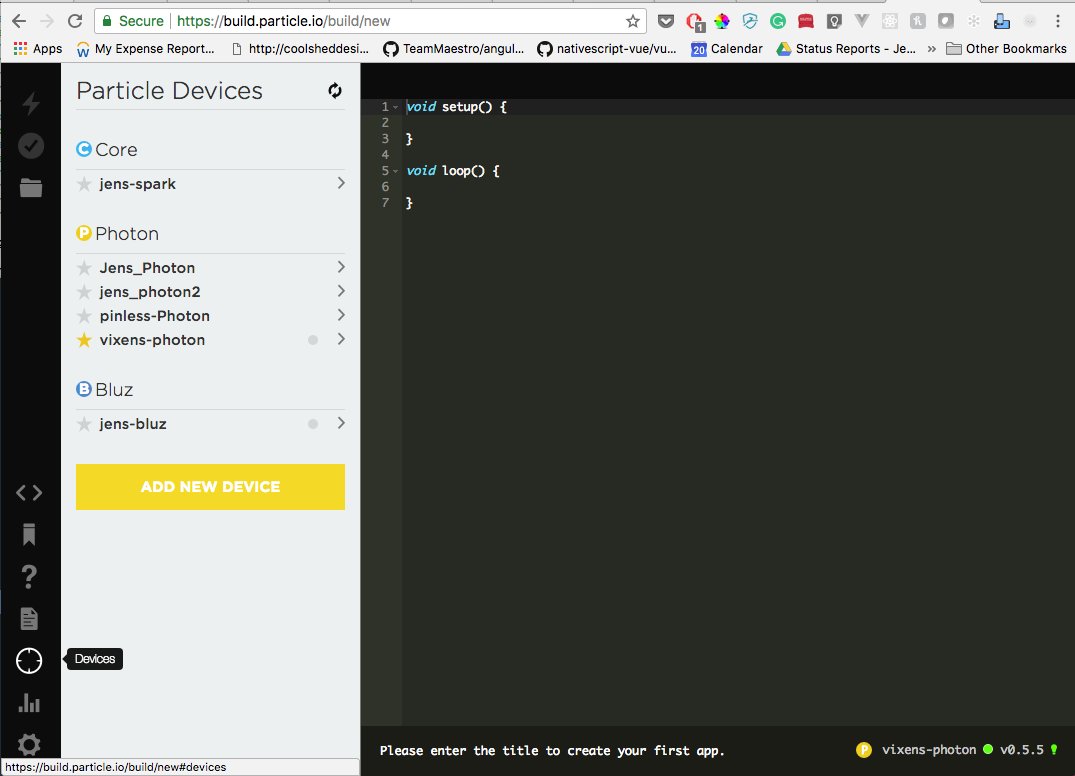Viewport: 1075px width, 776px height.
Task: Open the Code angle-brackets icon
Action: point(29,493)
